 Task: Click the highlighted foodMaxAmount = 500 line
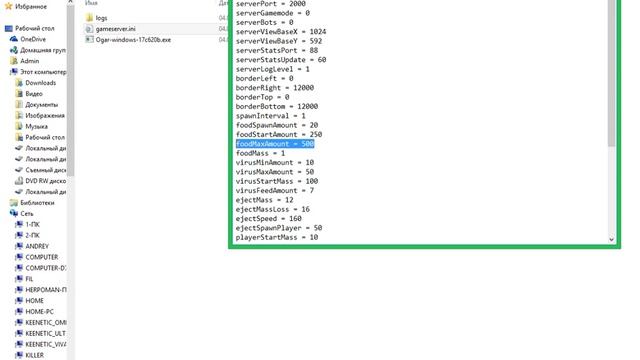coord(275,144)
